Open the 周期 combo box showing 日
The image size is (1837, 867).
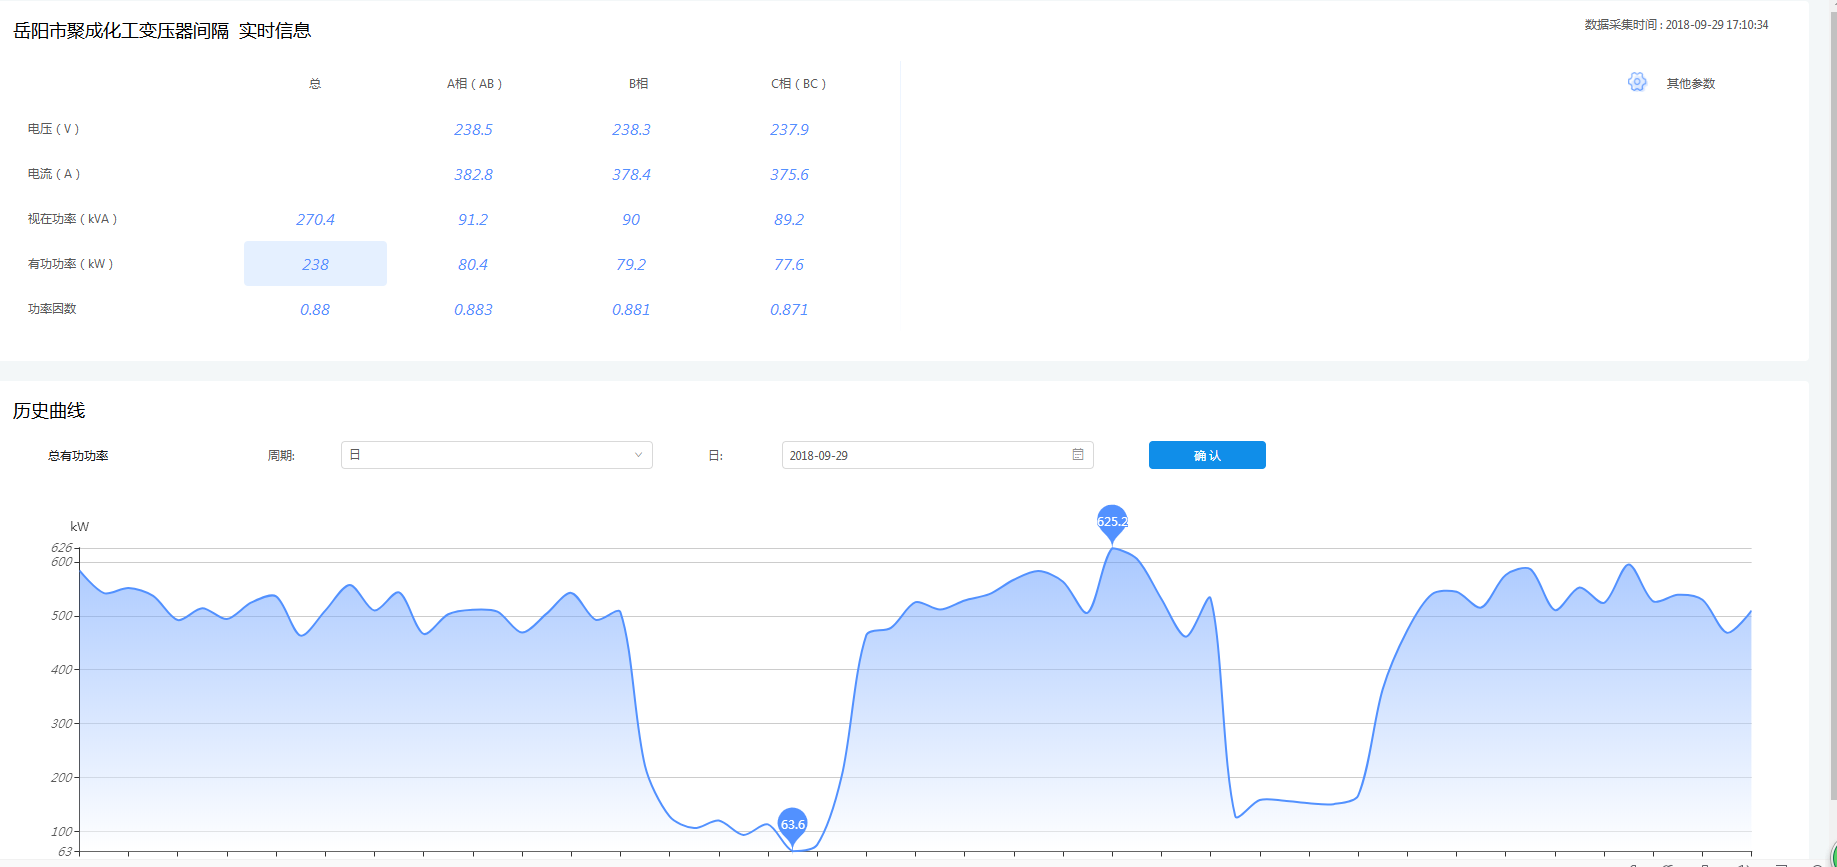496,455
